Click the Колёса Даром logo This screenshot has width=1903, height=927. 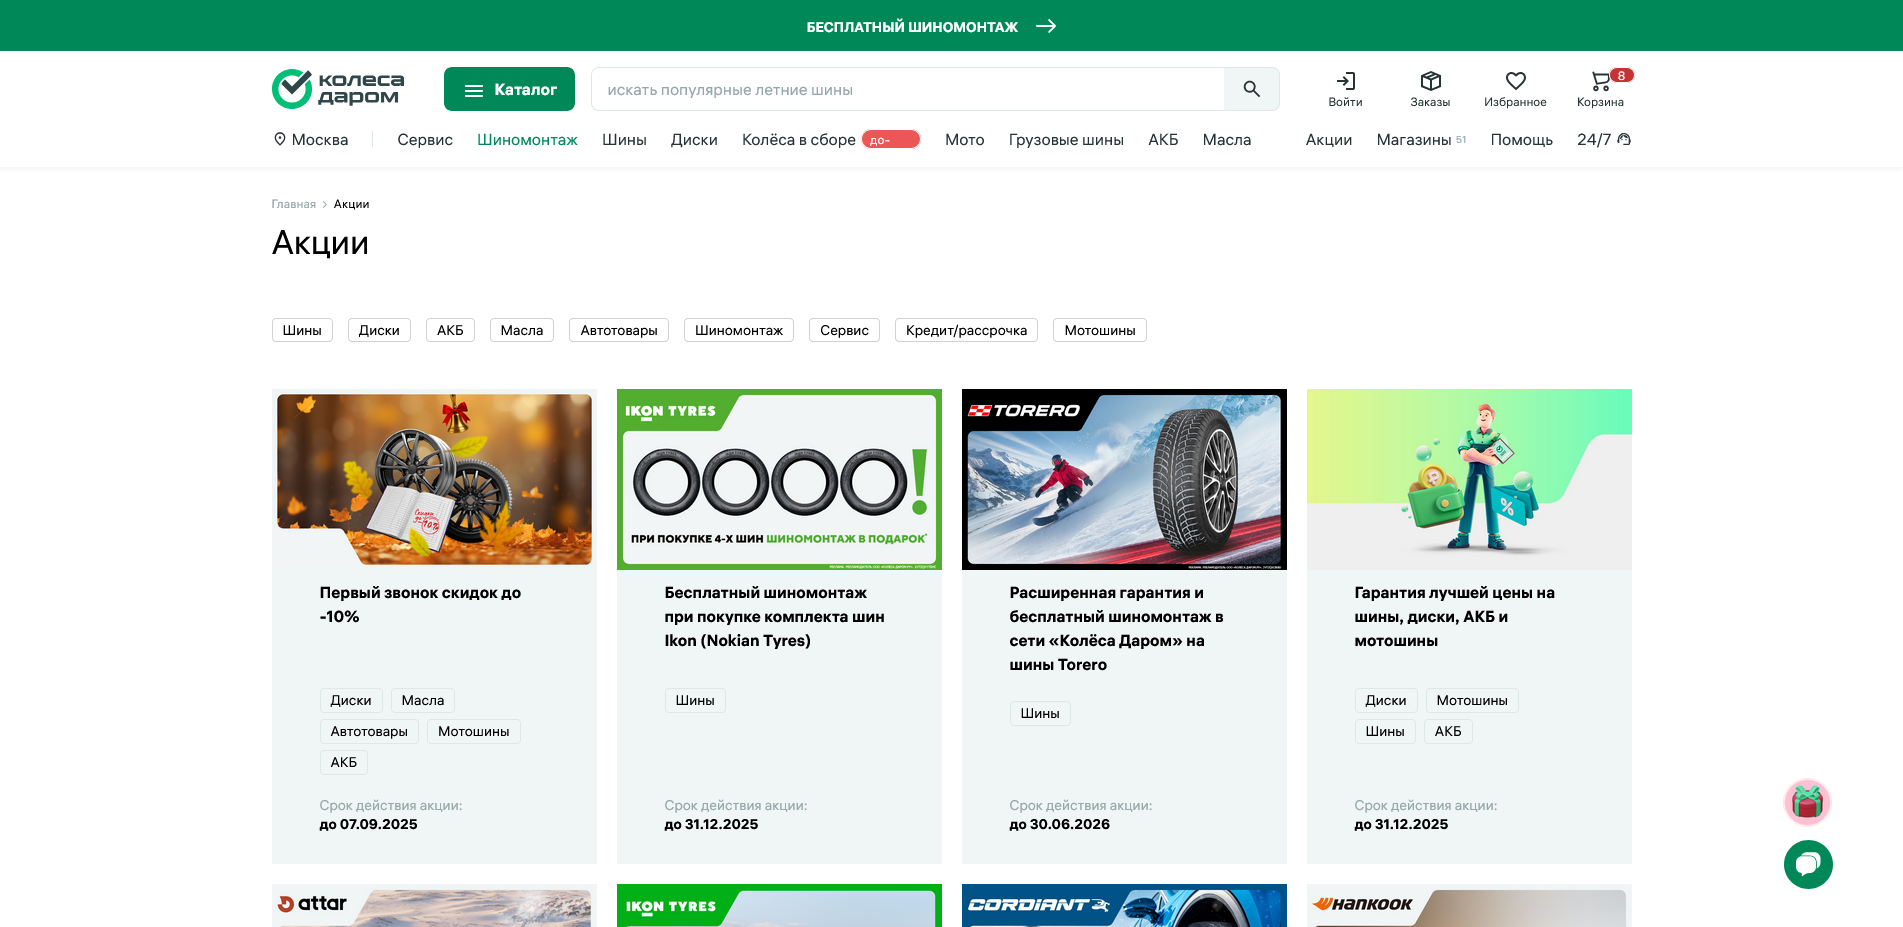click(x=338, y=89)
